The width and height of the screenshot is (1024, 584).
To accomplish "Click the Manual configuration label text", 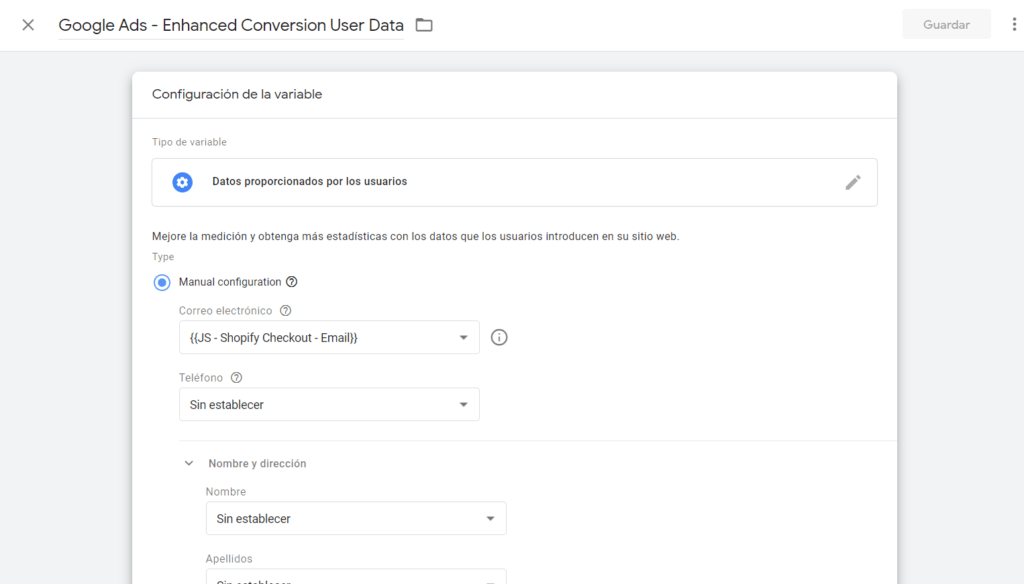I will tap(230, 282).
